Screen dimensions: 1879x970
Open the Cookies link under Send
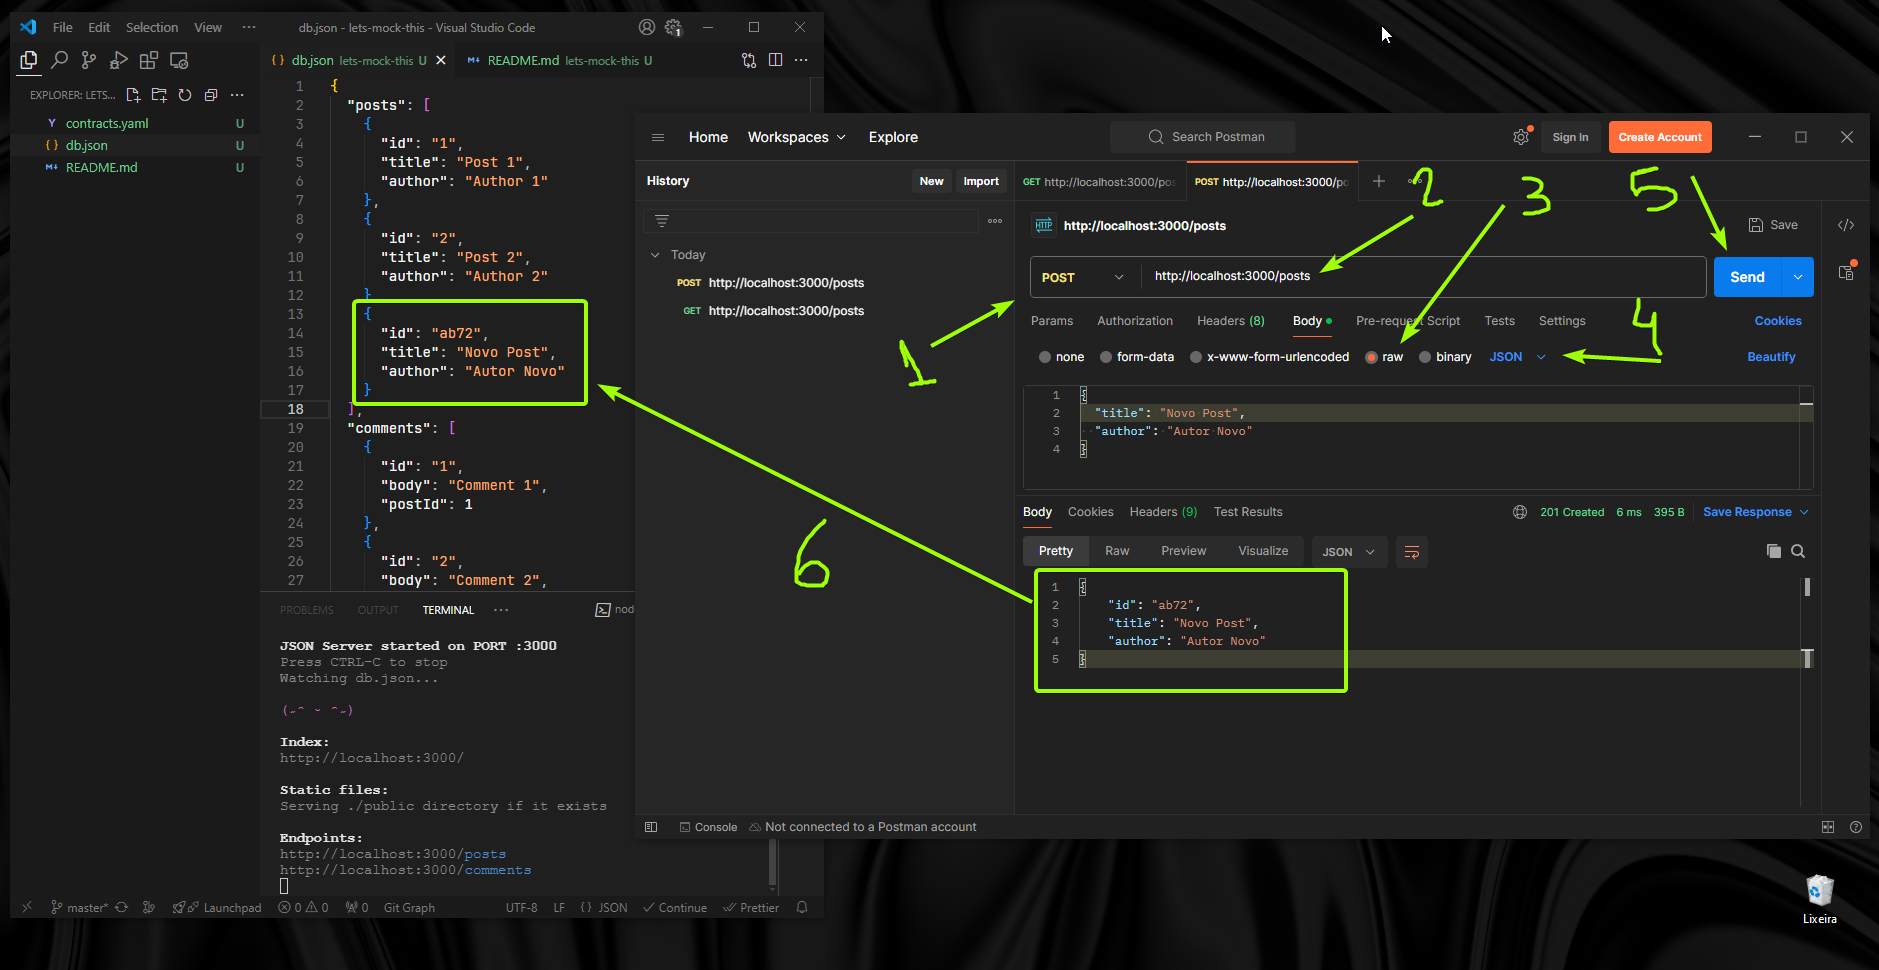click(x=1778, y=321)
